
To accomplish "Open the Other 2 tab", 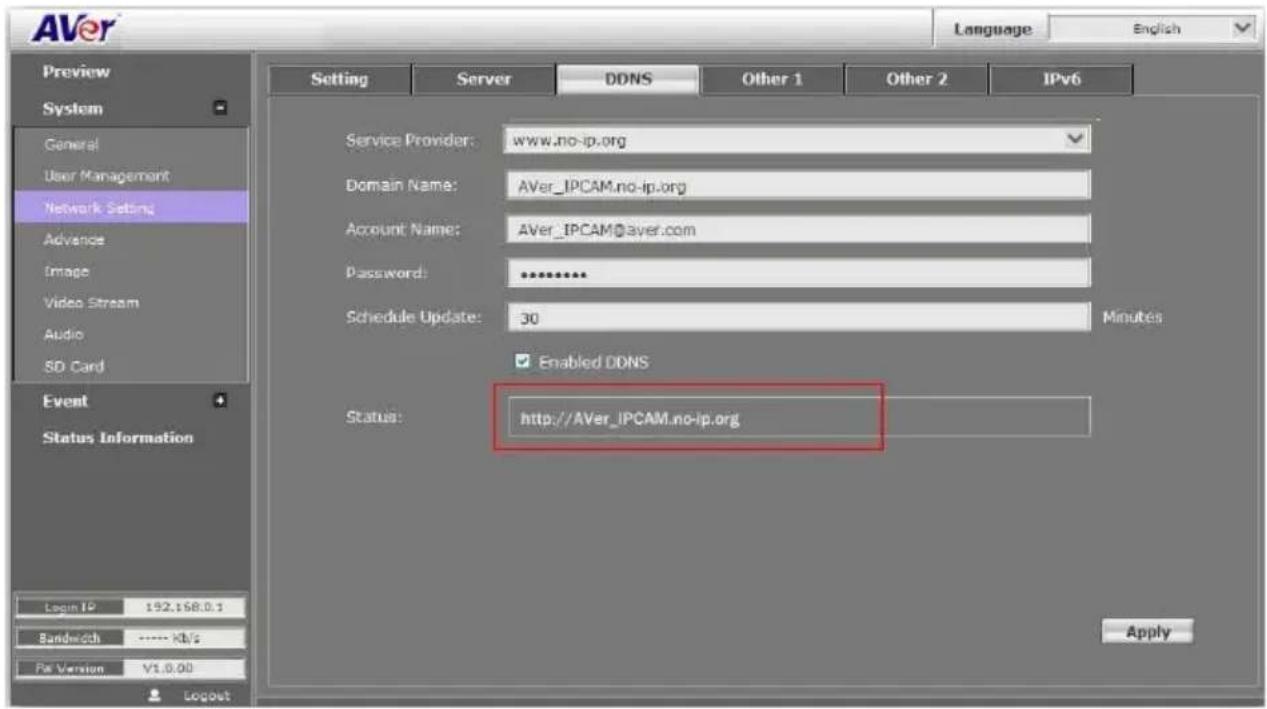I will pos(916,80).
